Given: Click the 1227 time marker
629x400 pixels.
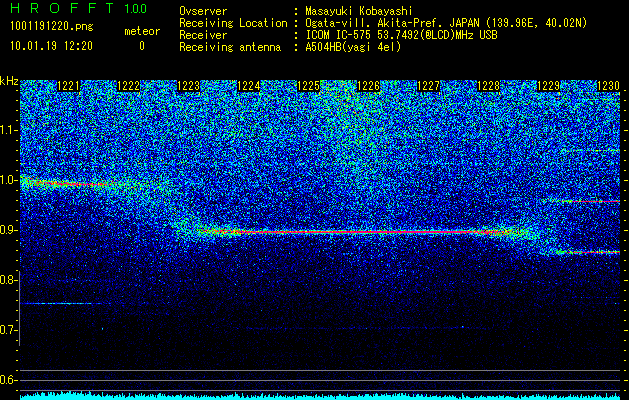Looking at the screenshot, I should (x=428, y=86).
